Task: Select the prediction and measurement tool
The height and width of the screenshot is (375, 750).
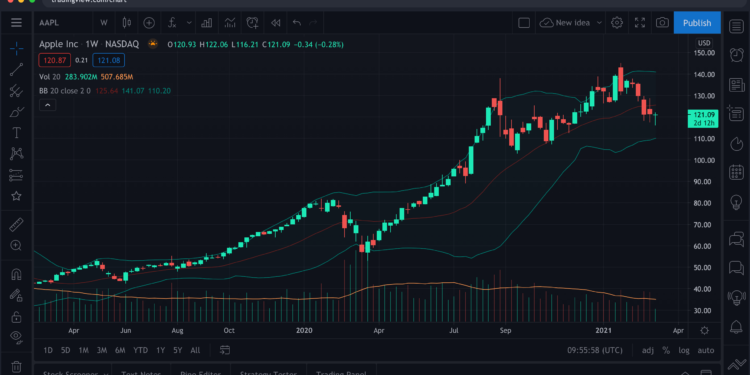Action: pos(16,175)
